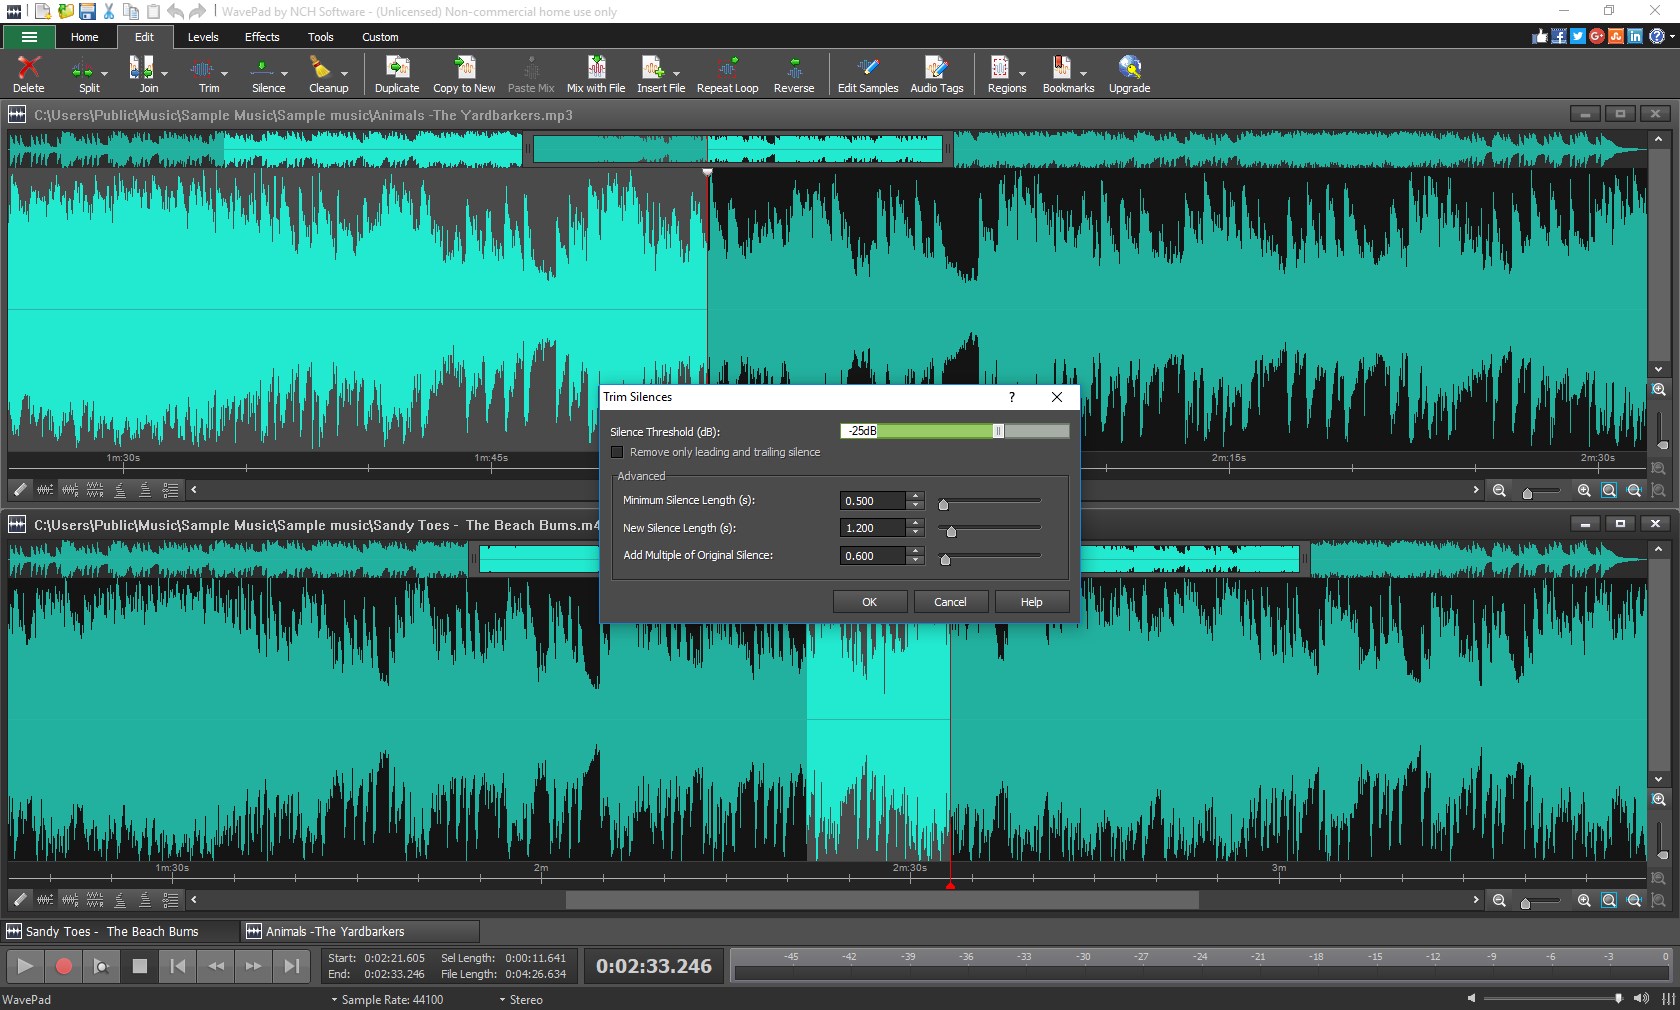Open the Sample Rate 44100 dropdown

click(390, 1000)
